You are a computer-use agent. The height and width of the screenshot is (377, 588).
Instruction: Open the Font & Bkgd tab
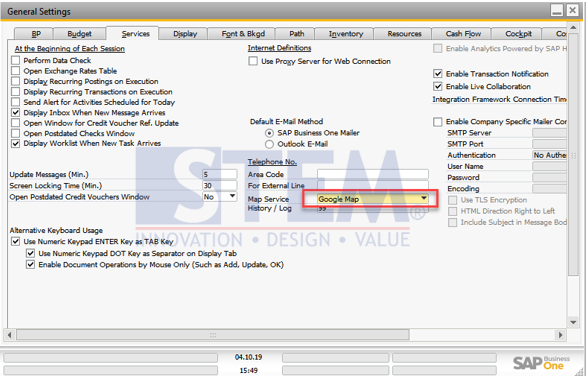tap(243, 34)
